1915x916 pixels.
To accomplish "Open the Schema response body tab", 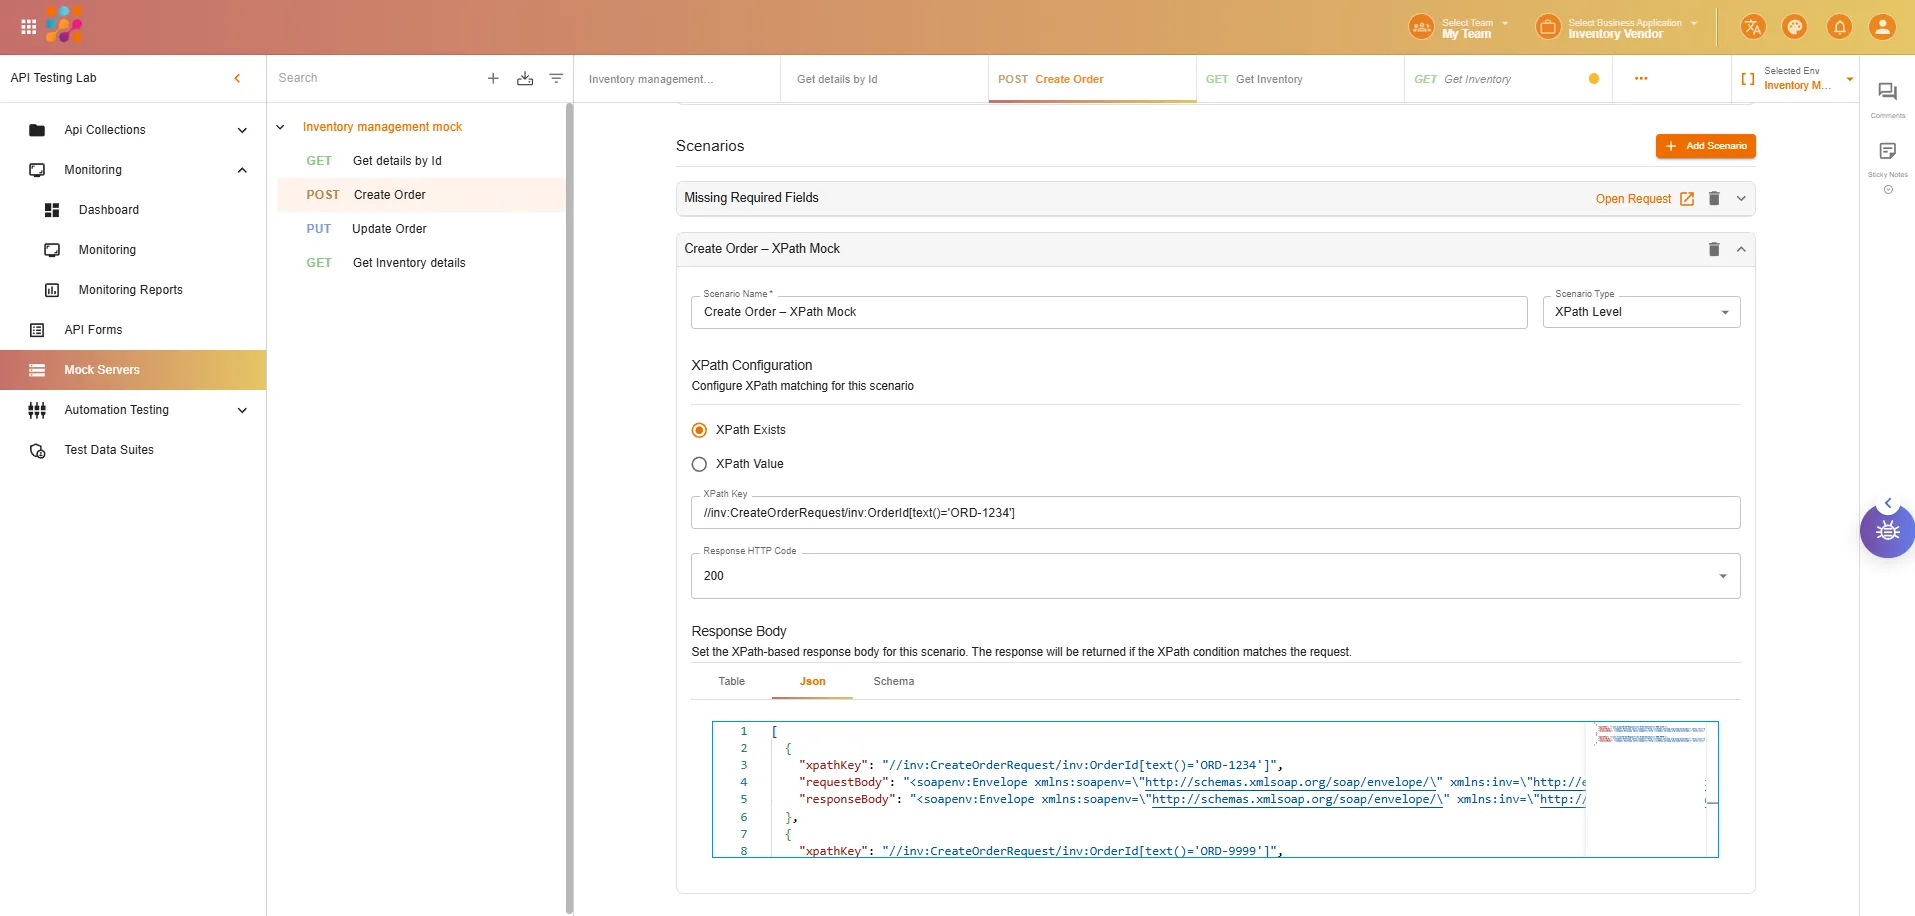I will click(893, 682).
